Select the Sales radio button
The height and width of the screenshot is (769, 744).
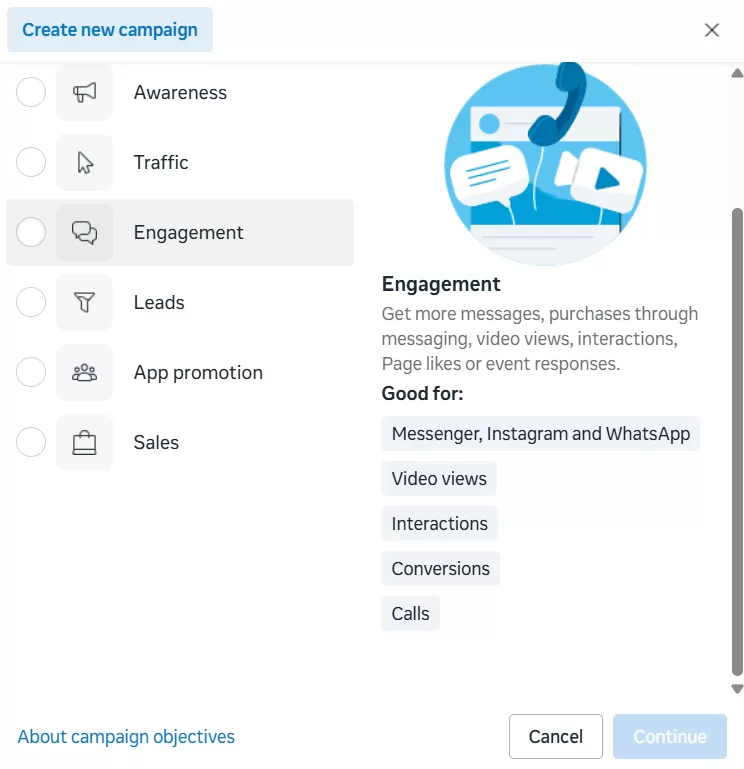click(x=31, y=443)
